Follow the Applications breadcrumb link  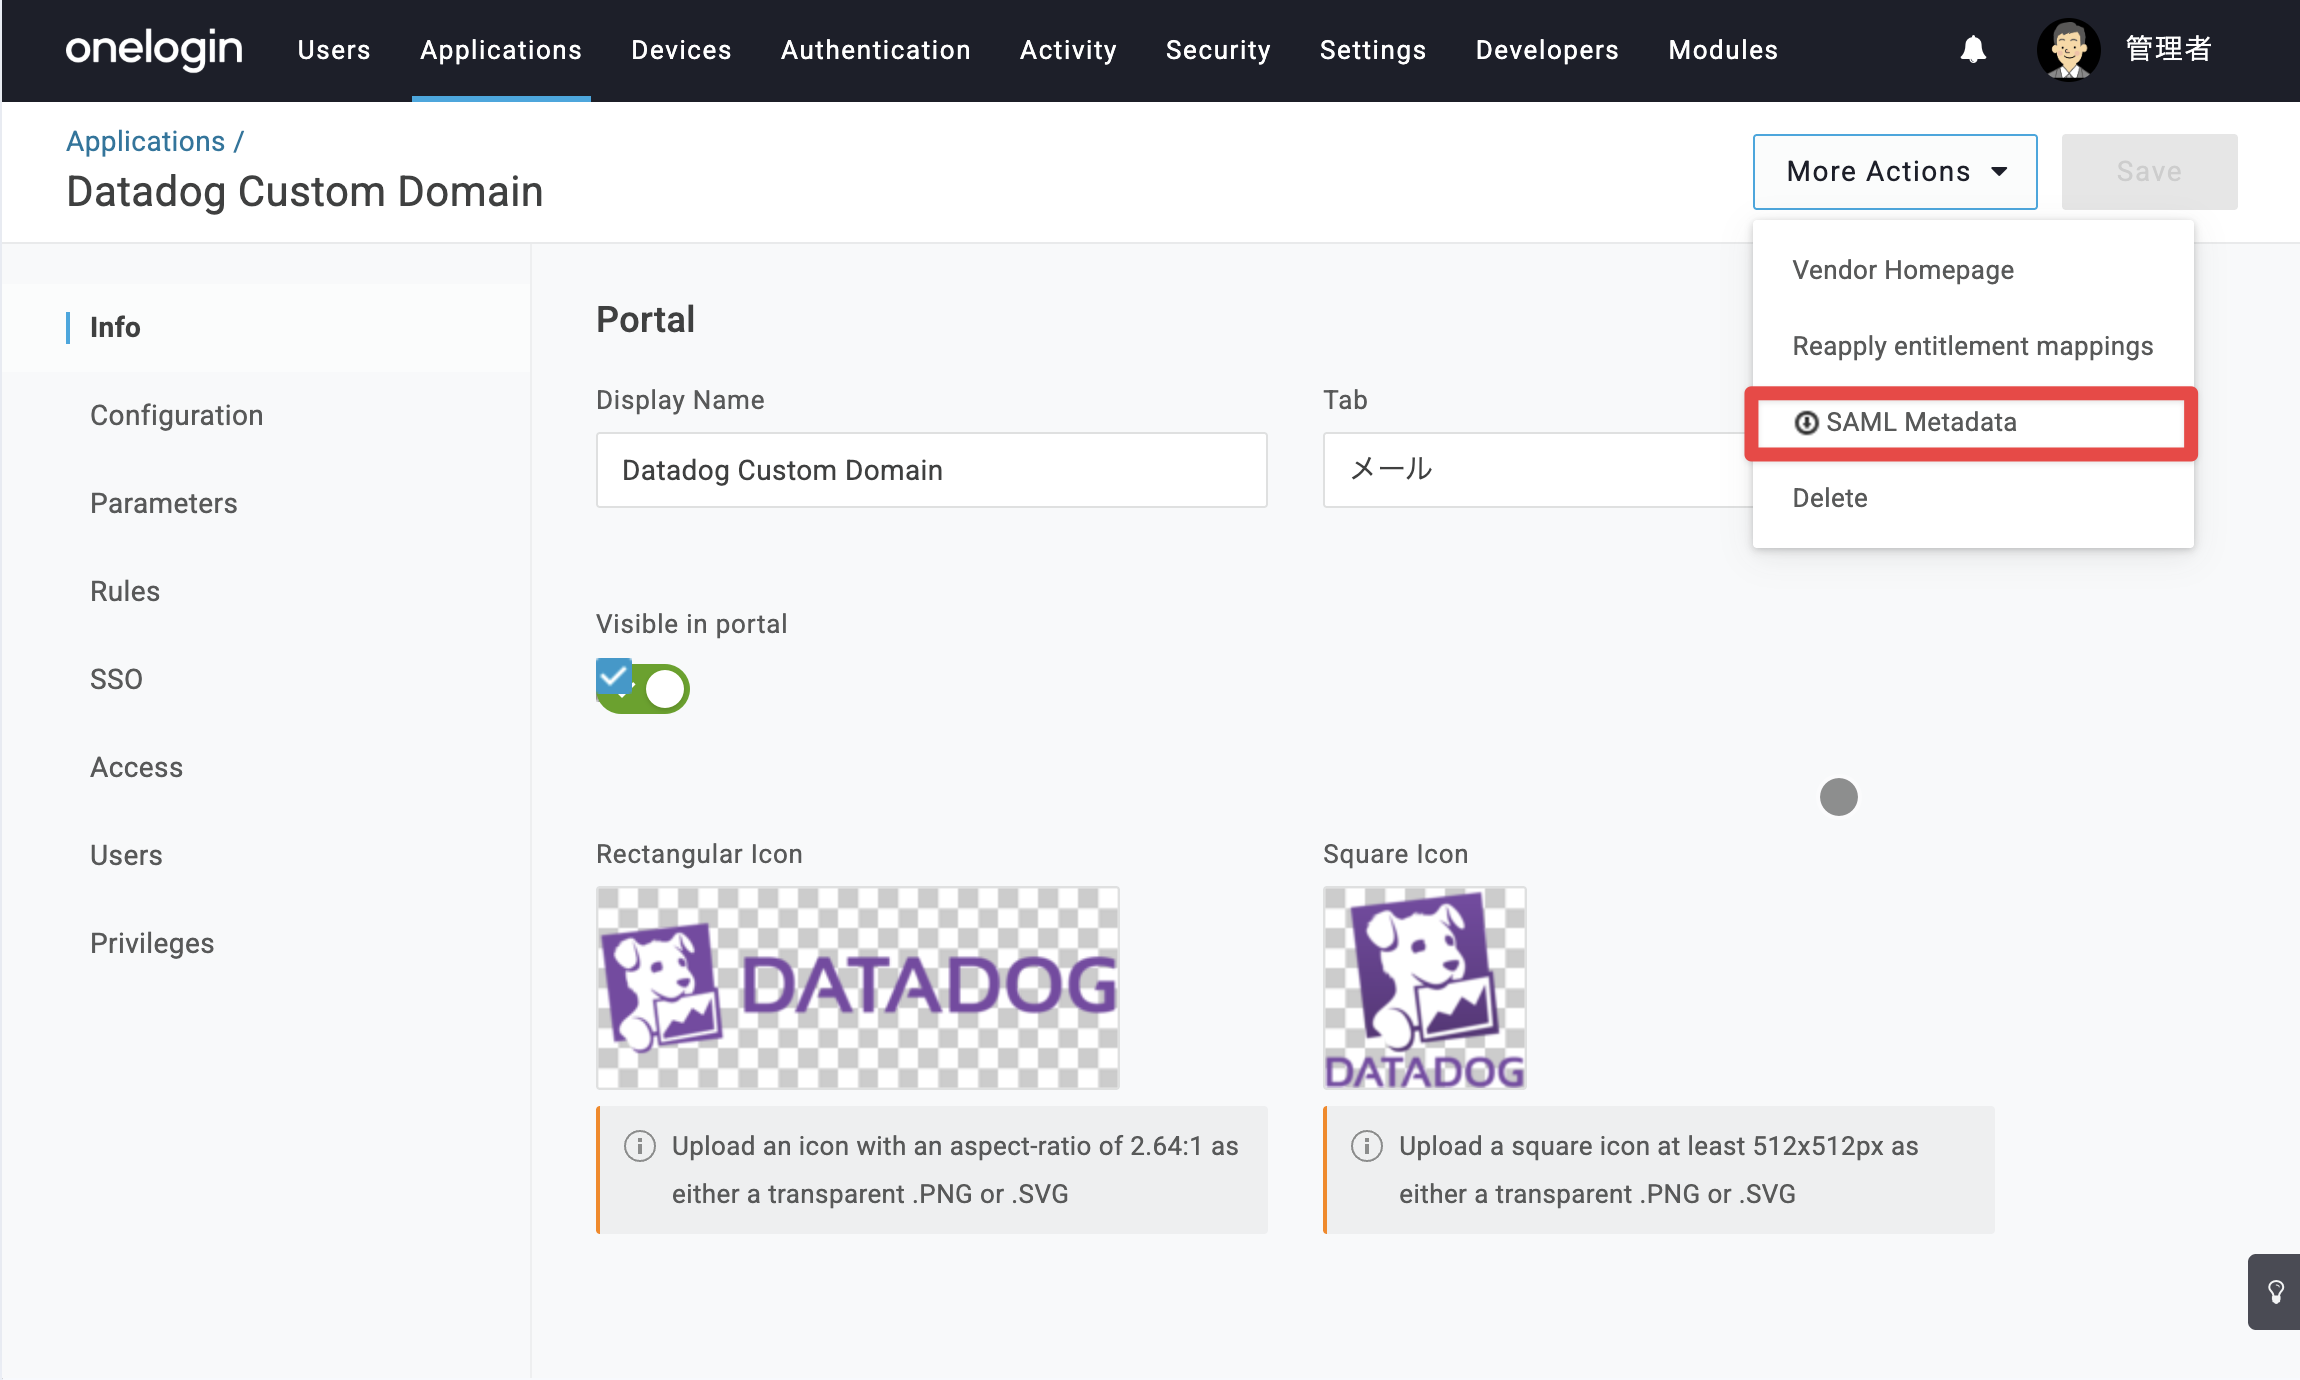tap(146, 142)
